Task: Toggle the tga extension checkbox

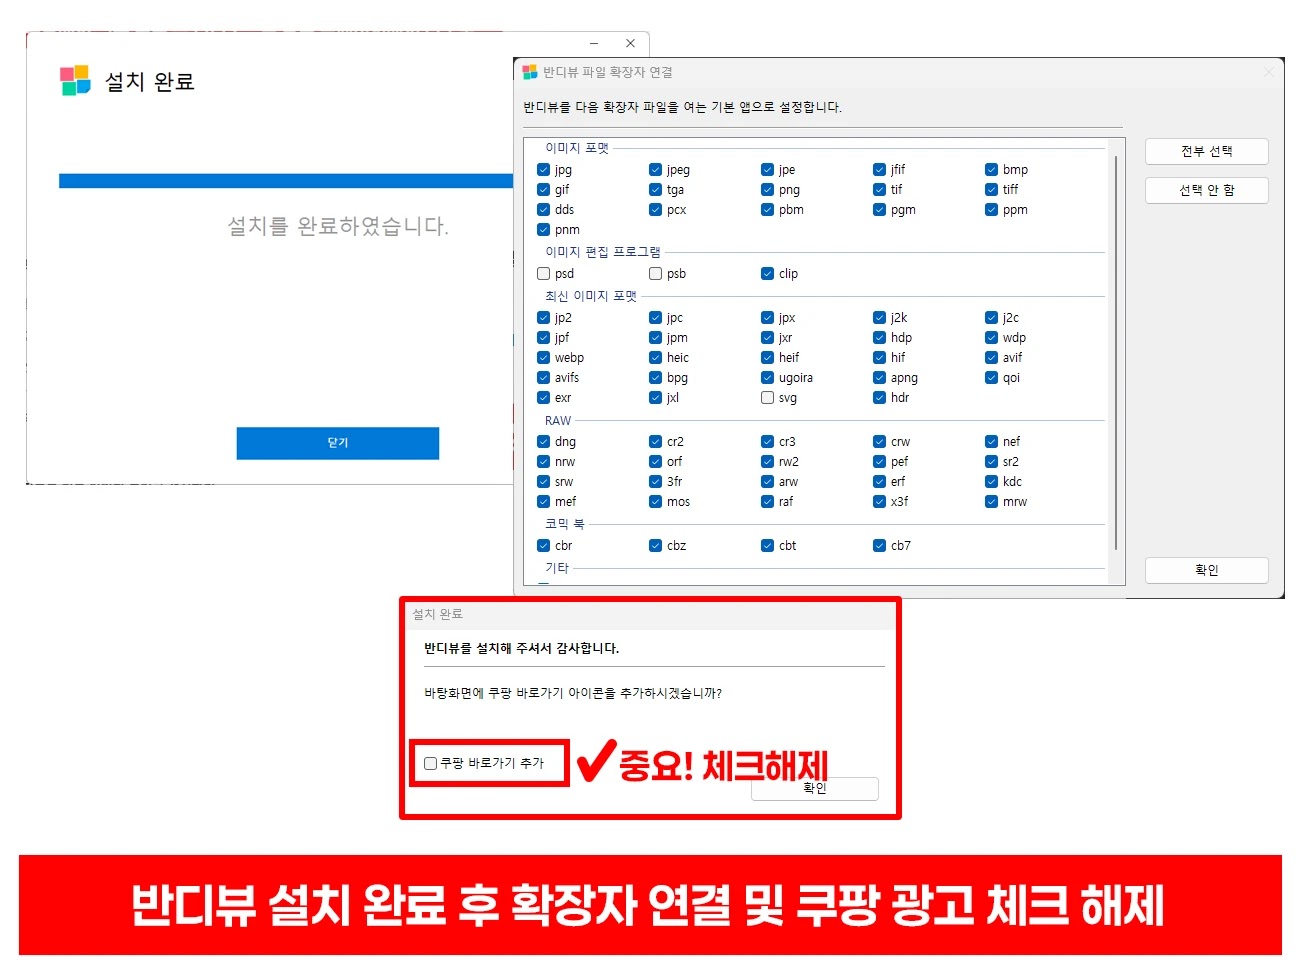Action: [656, 190]
